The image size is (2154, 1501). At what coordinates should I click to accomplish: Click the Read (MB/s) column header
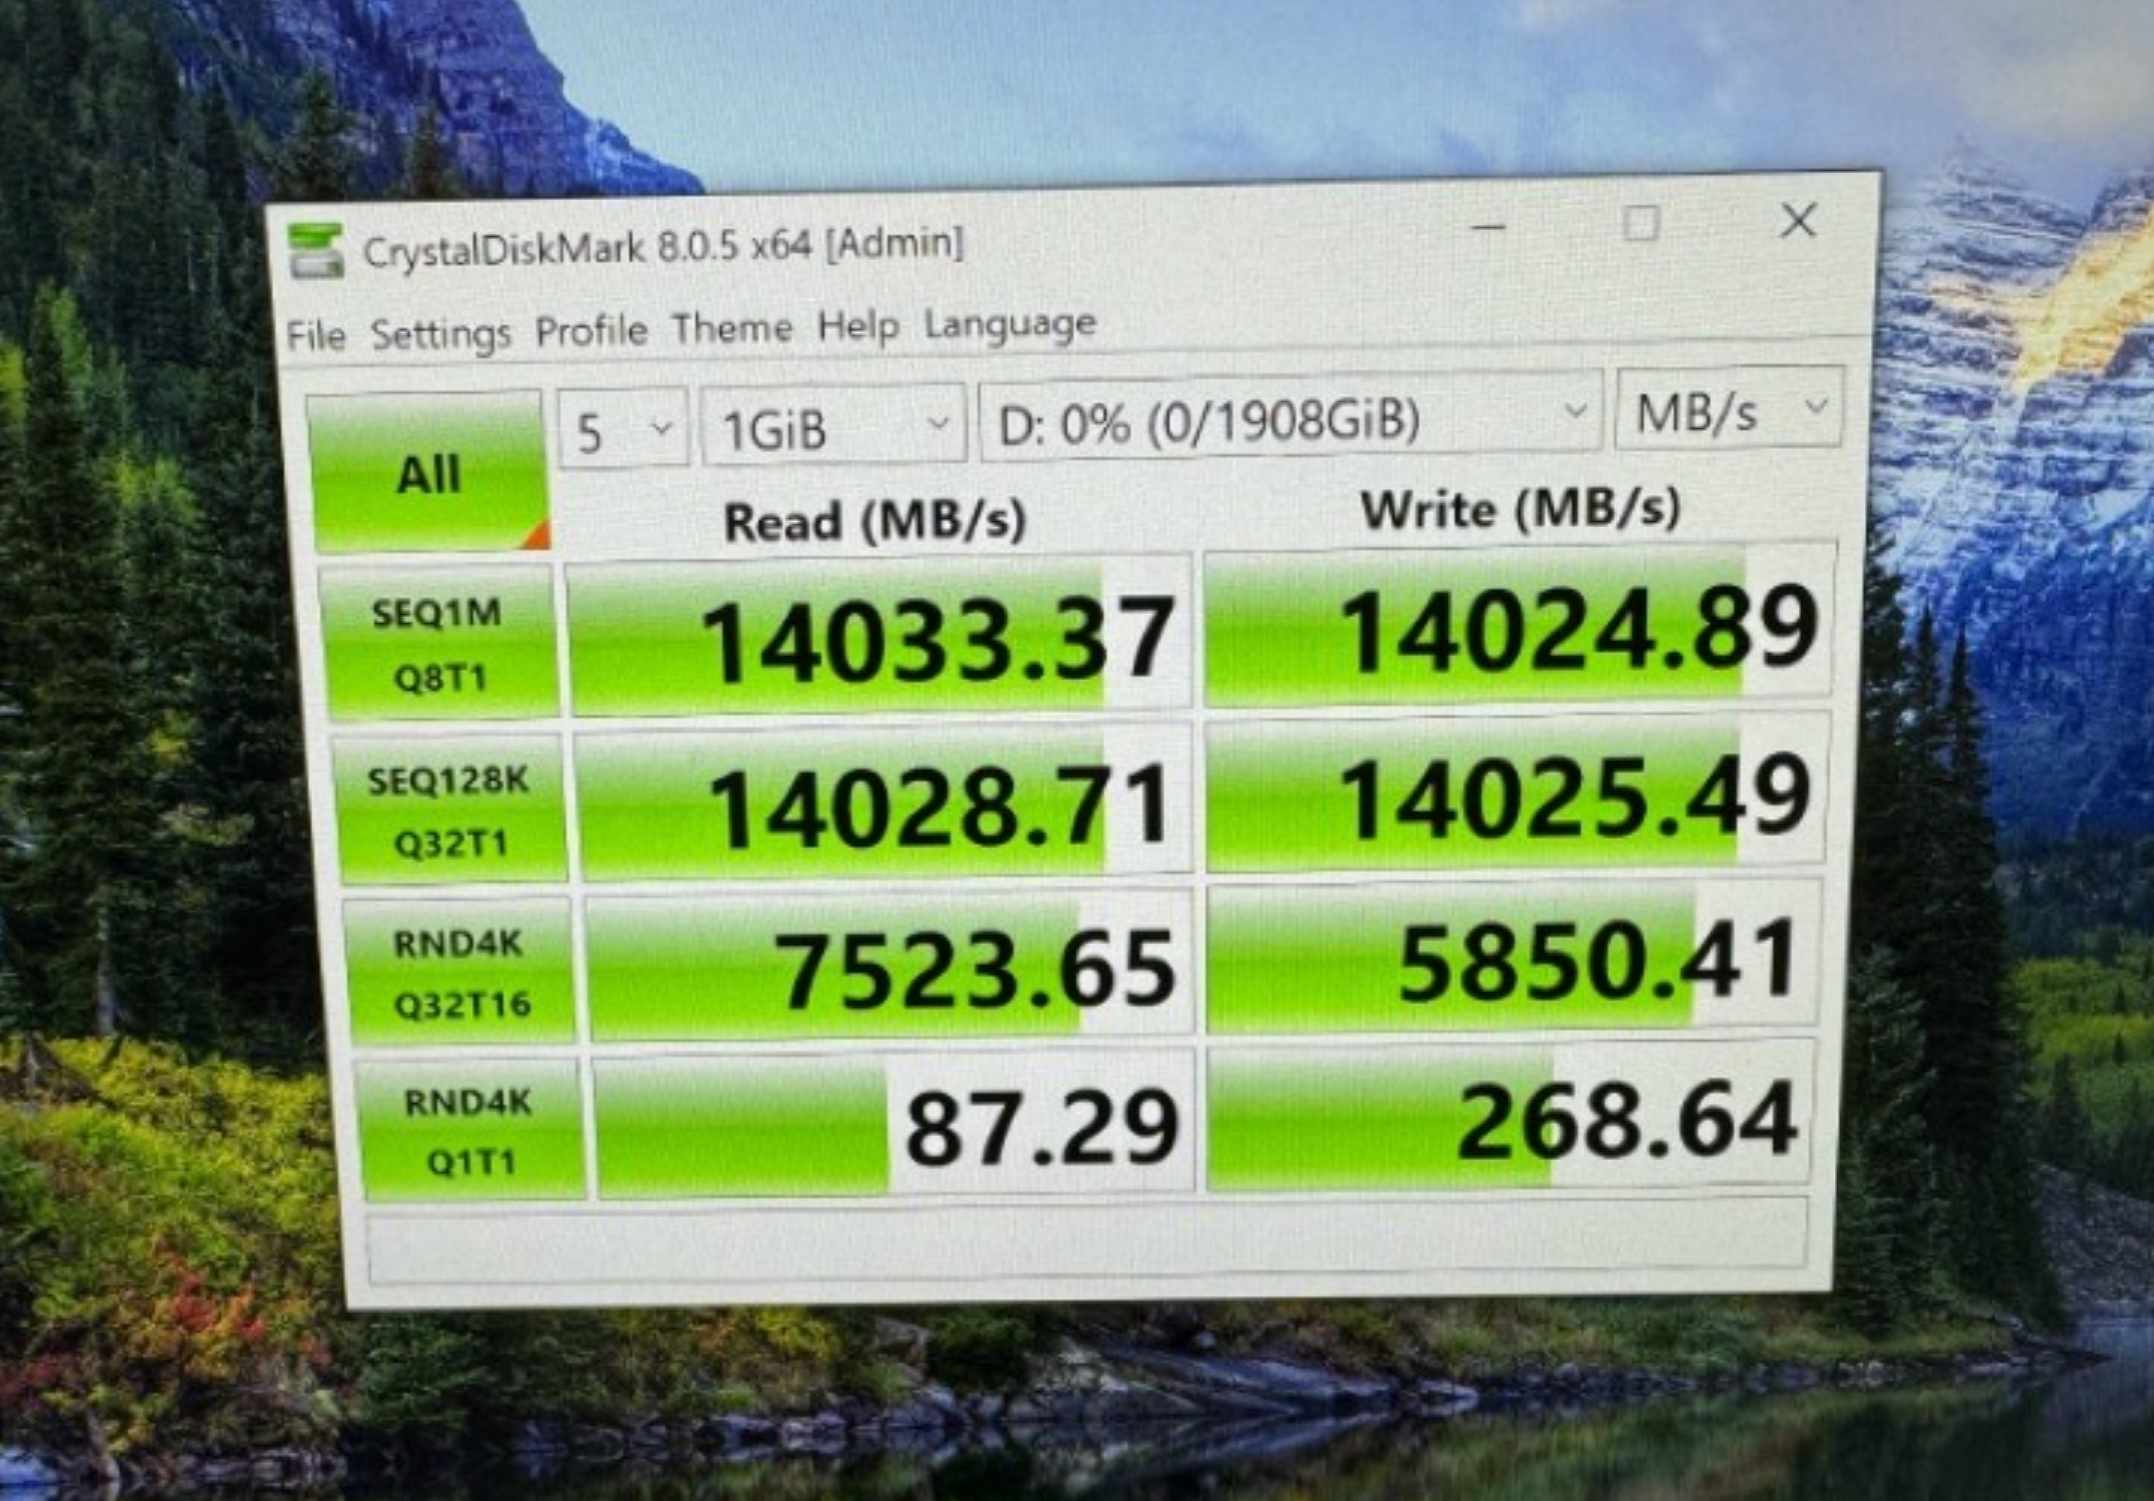(x=875, y=521)
